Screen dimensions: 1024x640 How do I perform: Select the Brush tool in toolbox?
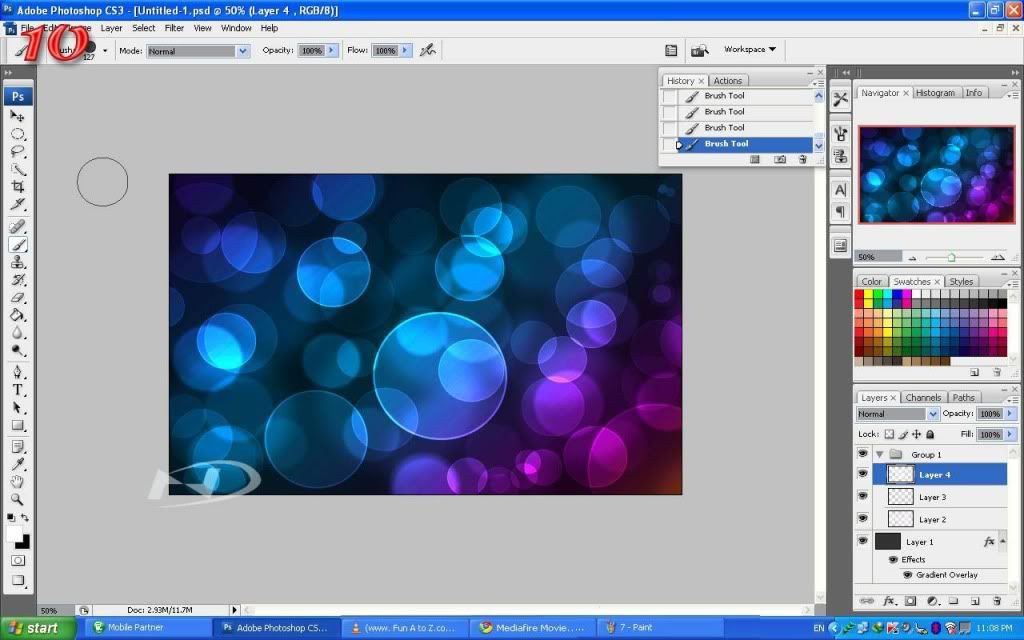coord(18,245)
